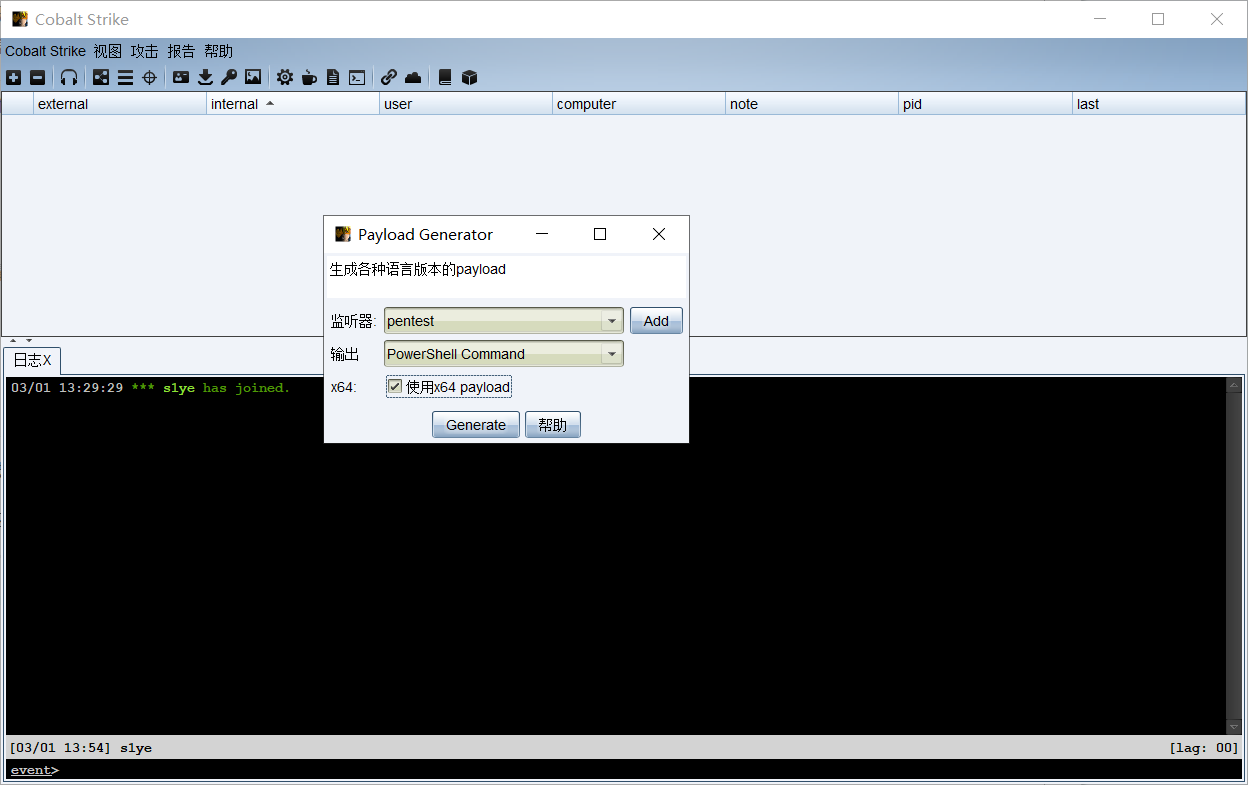Open the 攻击 menu

(144, 51)
